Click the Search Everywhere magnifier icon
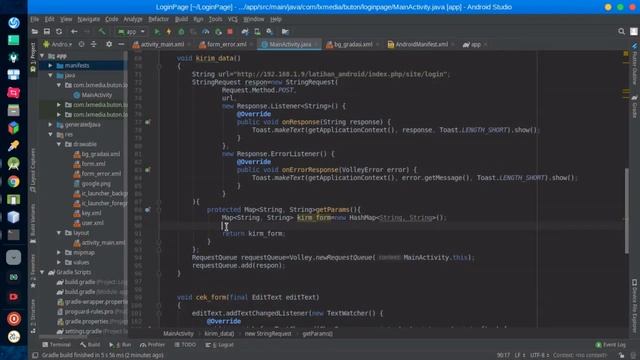Image resolution: width=640 pixels, height=360 pixels. point(621,31)
